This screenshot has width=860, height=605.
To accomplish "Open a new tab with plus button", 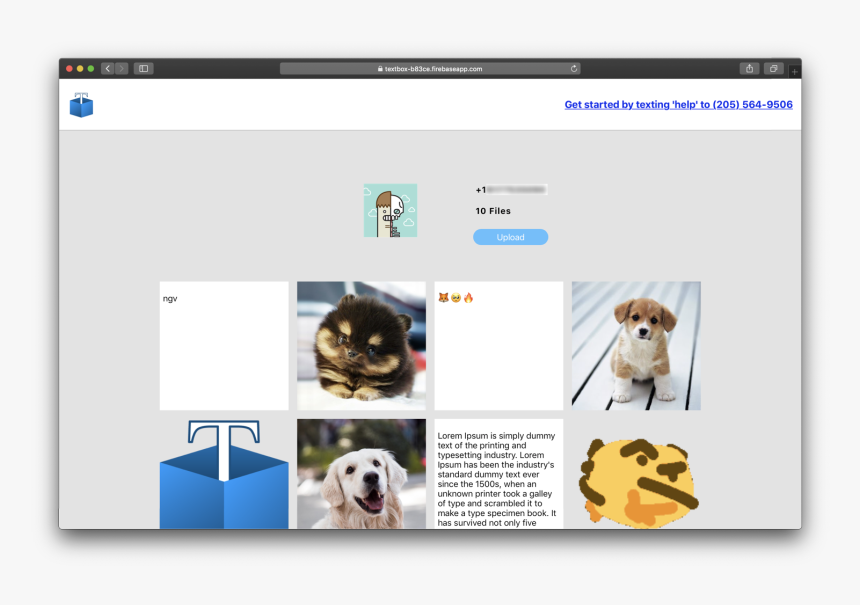I will [794, 71].
